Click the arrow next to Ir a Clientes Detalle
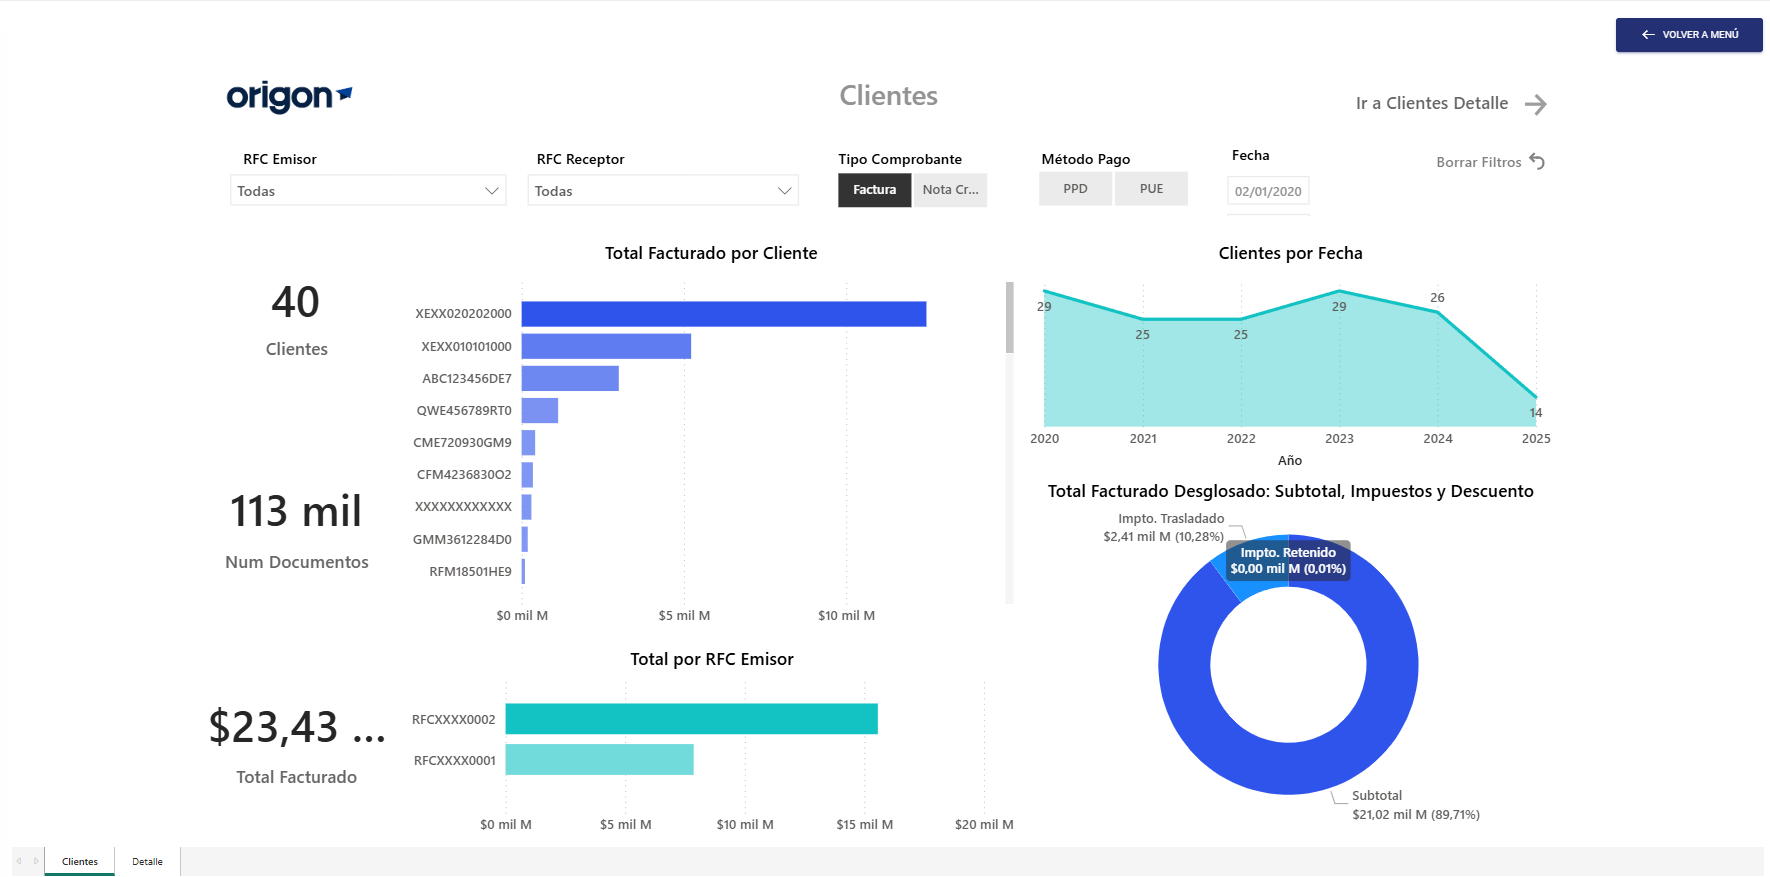 1535,104
